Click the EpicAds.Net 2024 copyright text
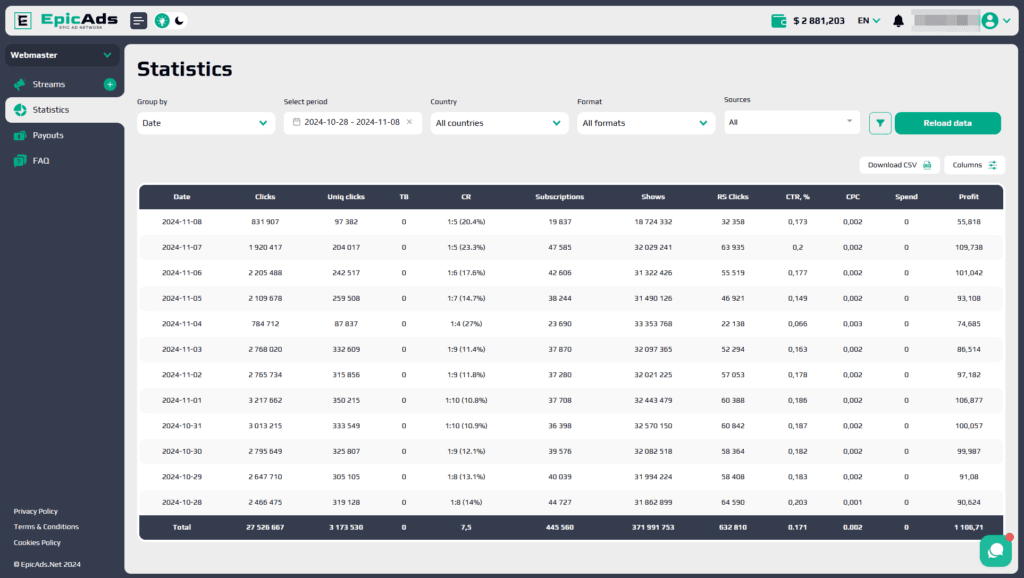This screenshot has width=1024, height=578. coord(47,564)
